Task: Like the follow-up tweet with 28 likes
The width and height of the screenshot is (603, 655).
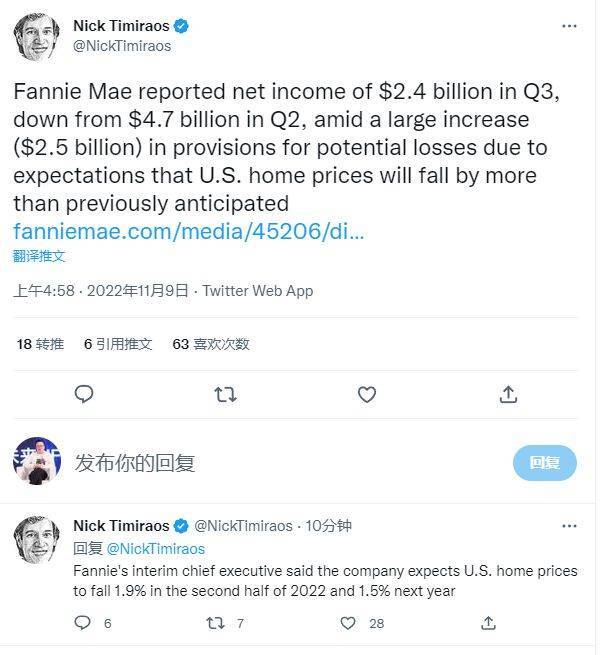Action: [x=348, y=623]
